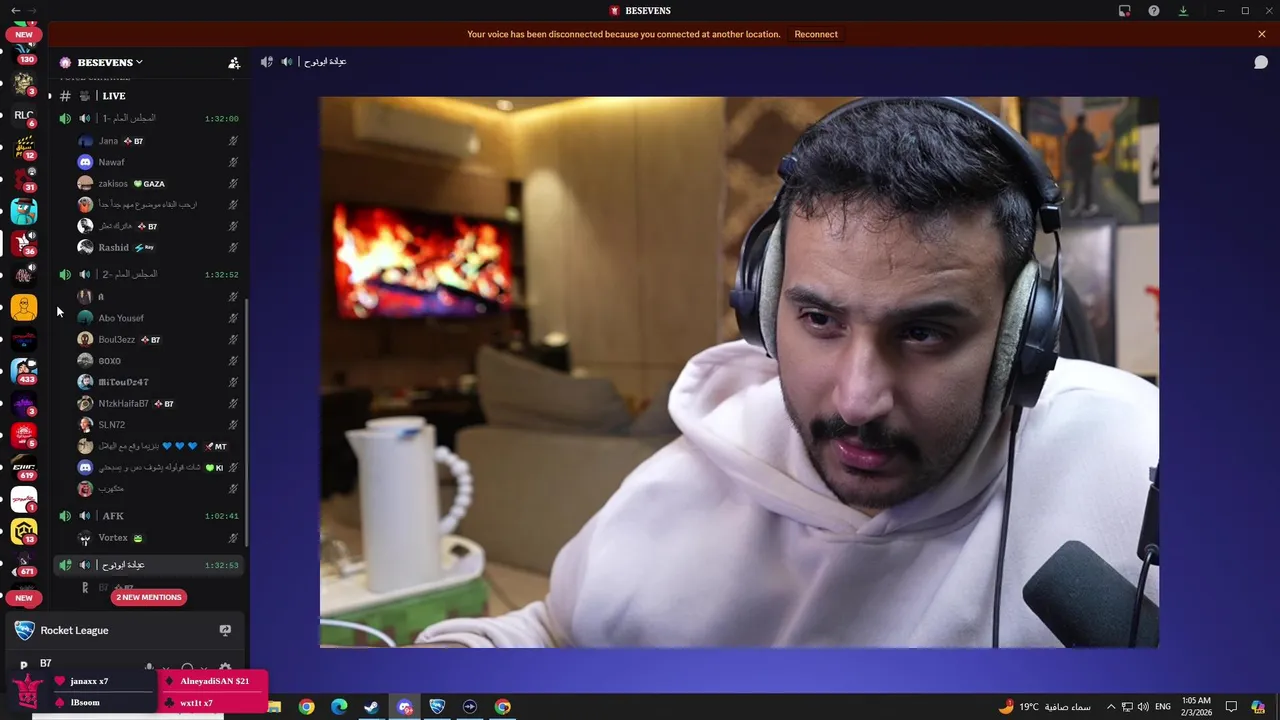This screenshot has width=1280, height=720.
Task: Click user Rashid in voice list
Action: pos(158,247)
